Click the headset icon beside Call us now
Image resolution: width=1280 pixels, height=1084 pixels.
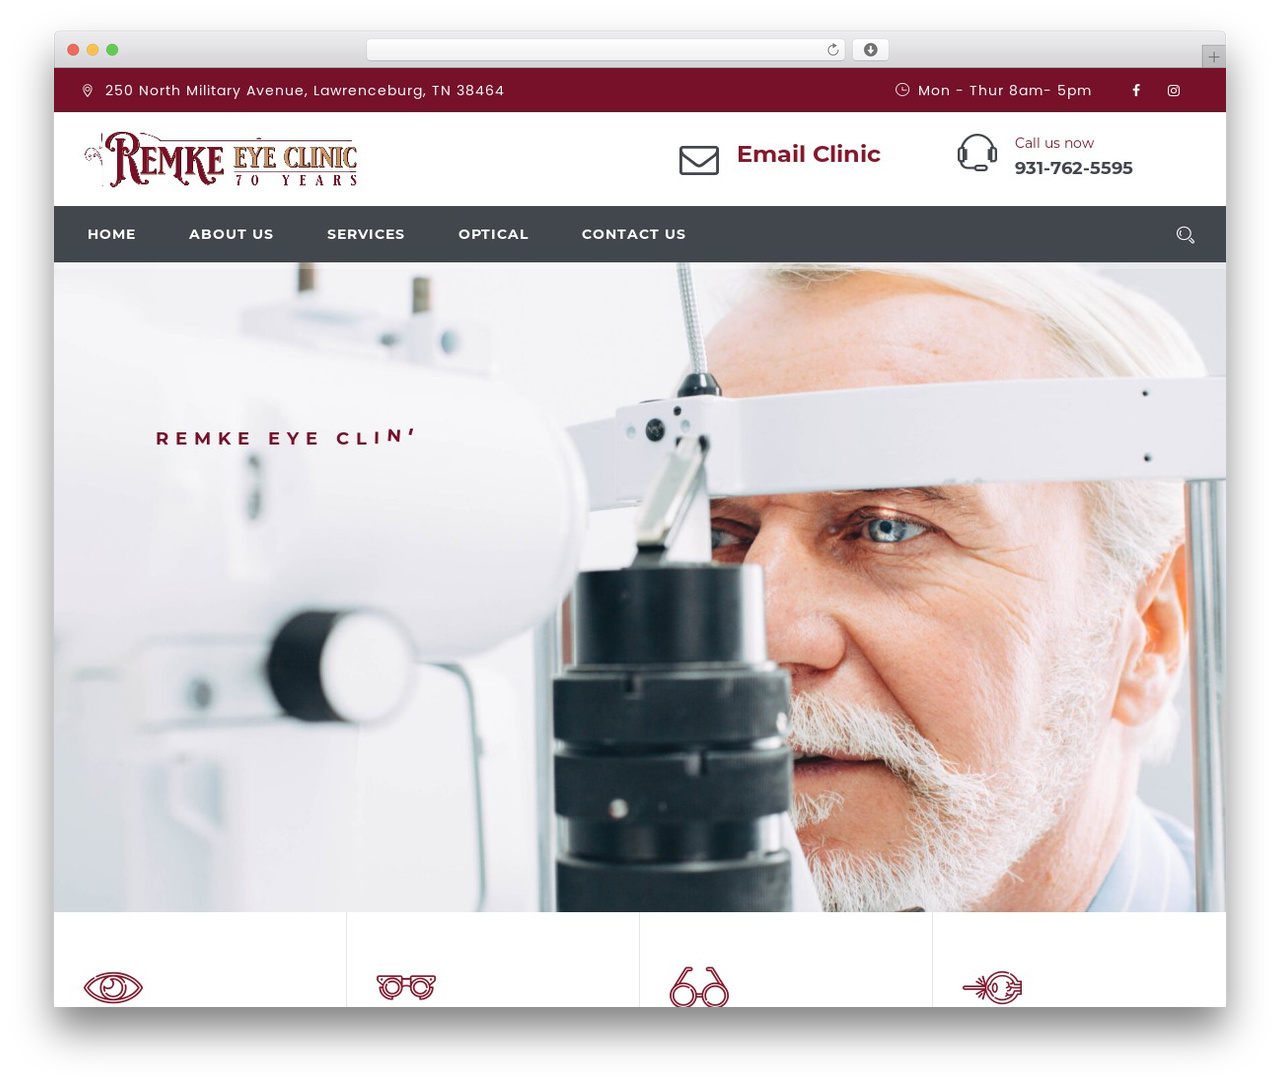click(977, 154)
